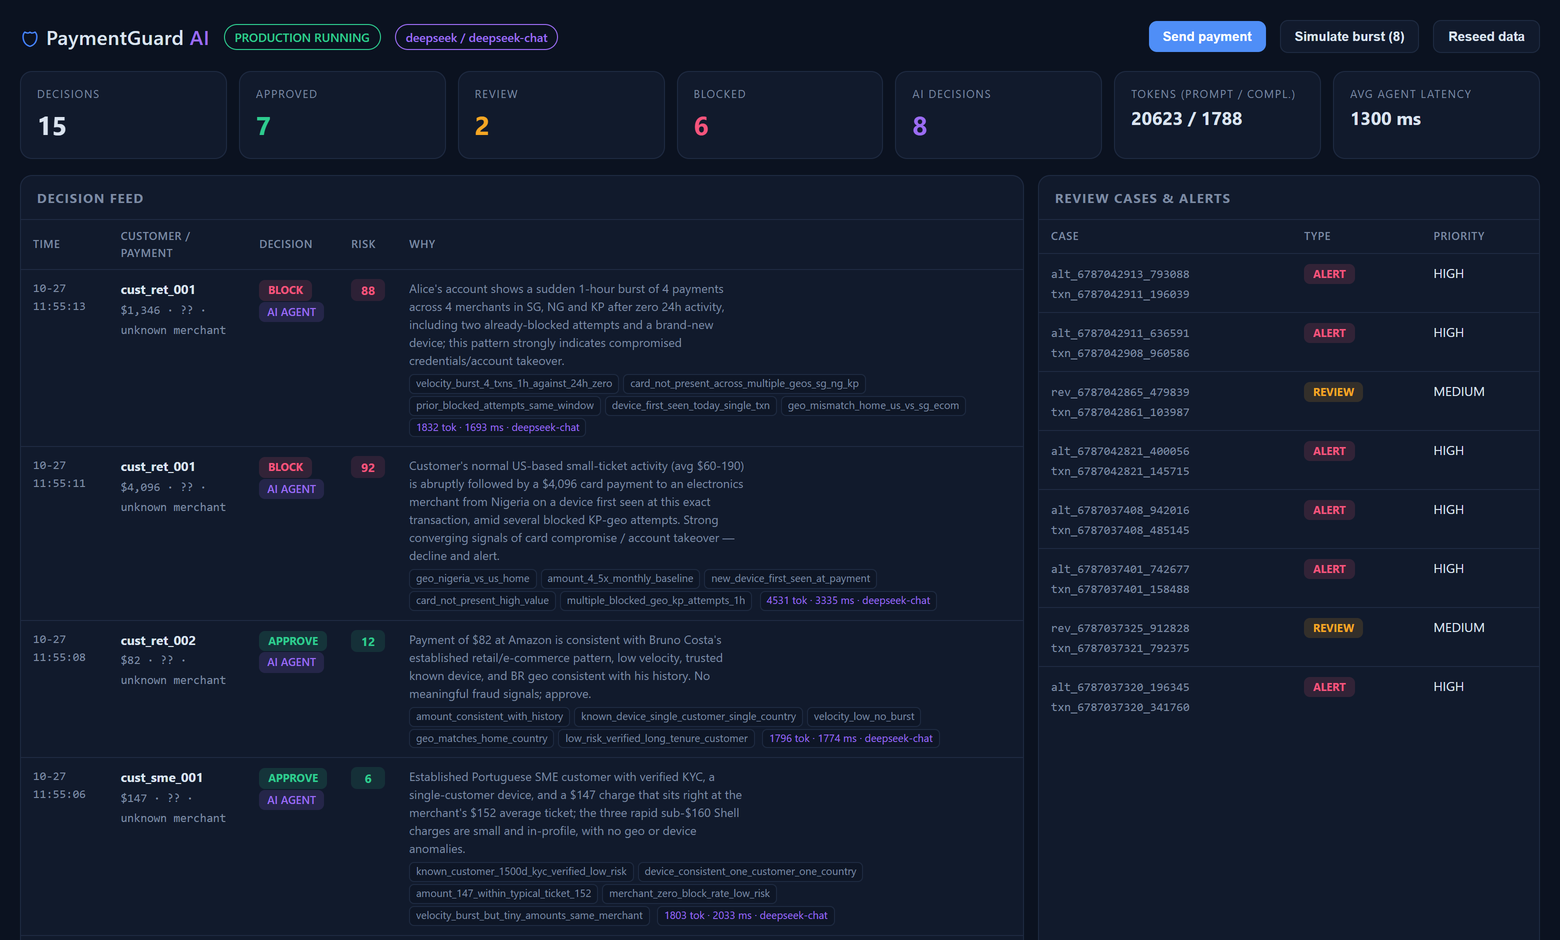Viewport: 1560px width, 940px height.
Task: Click the tokens value 20623 / 1788
Action: tap(1186, 119)
